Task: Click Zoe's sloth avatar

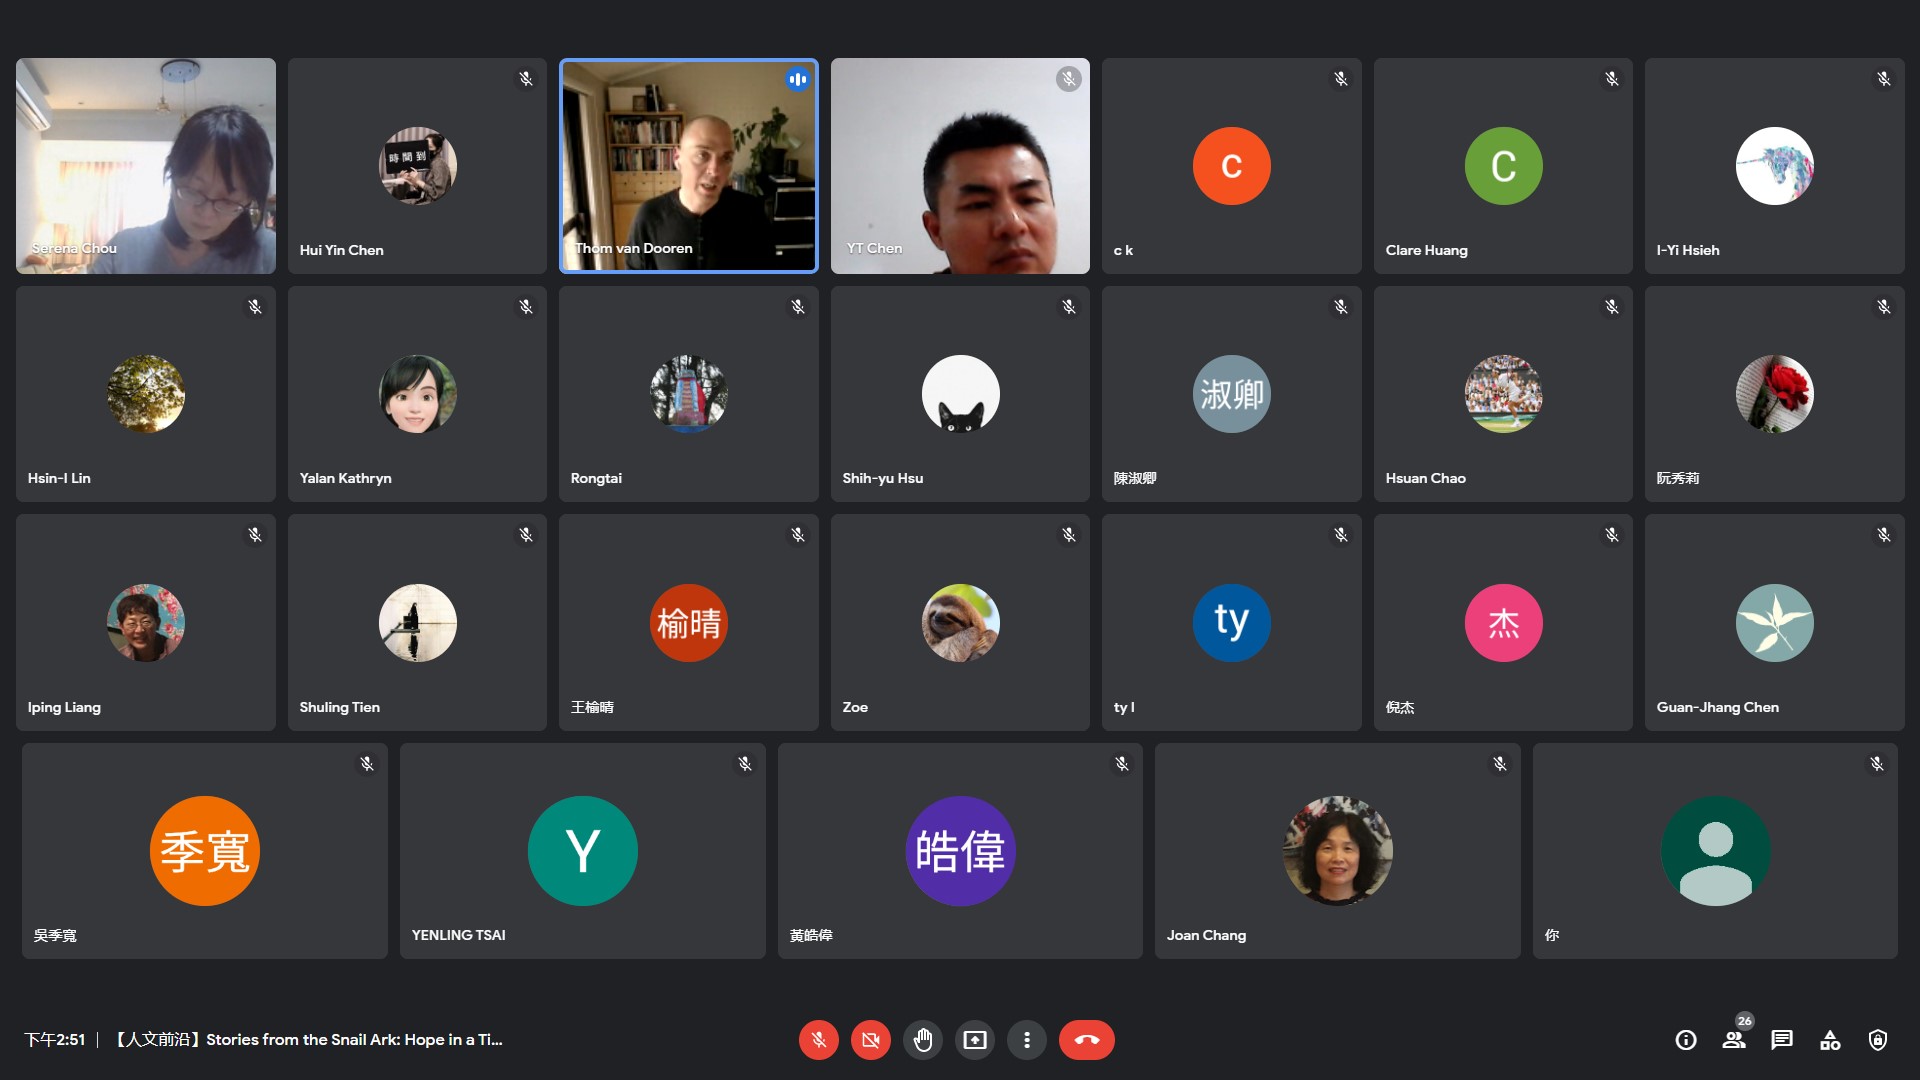Action: [960, 623]
